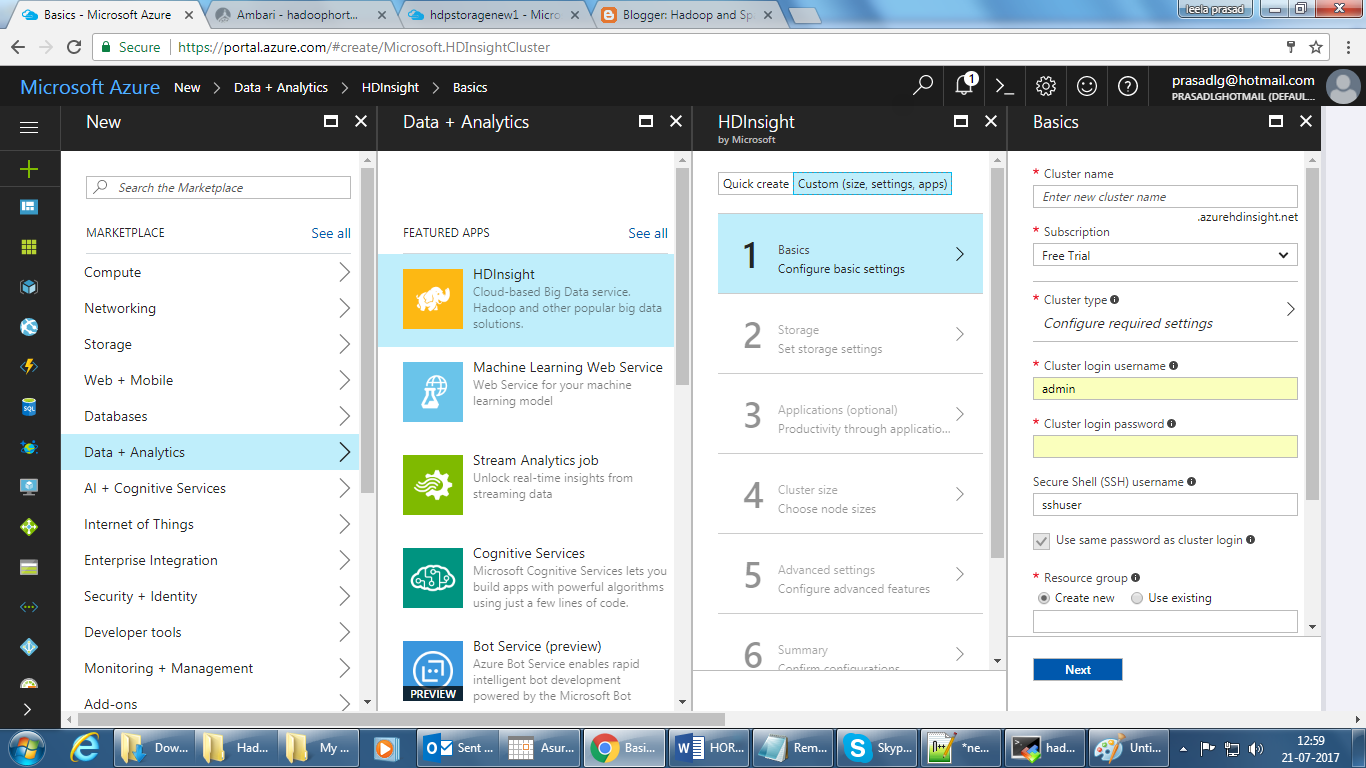Image resolution: width=1366 pixels, height=768 pixels.
Task: Select the SQL databases icon in the sidebar
Action: [29, 408]
